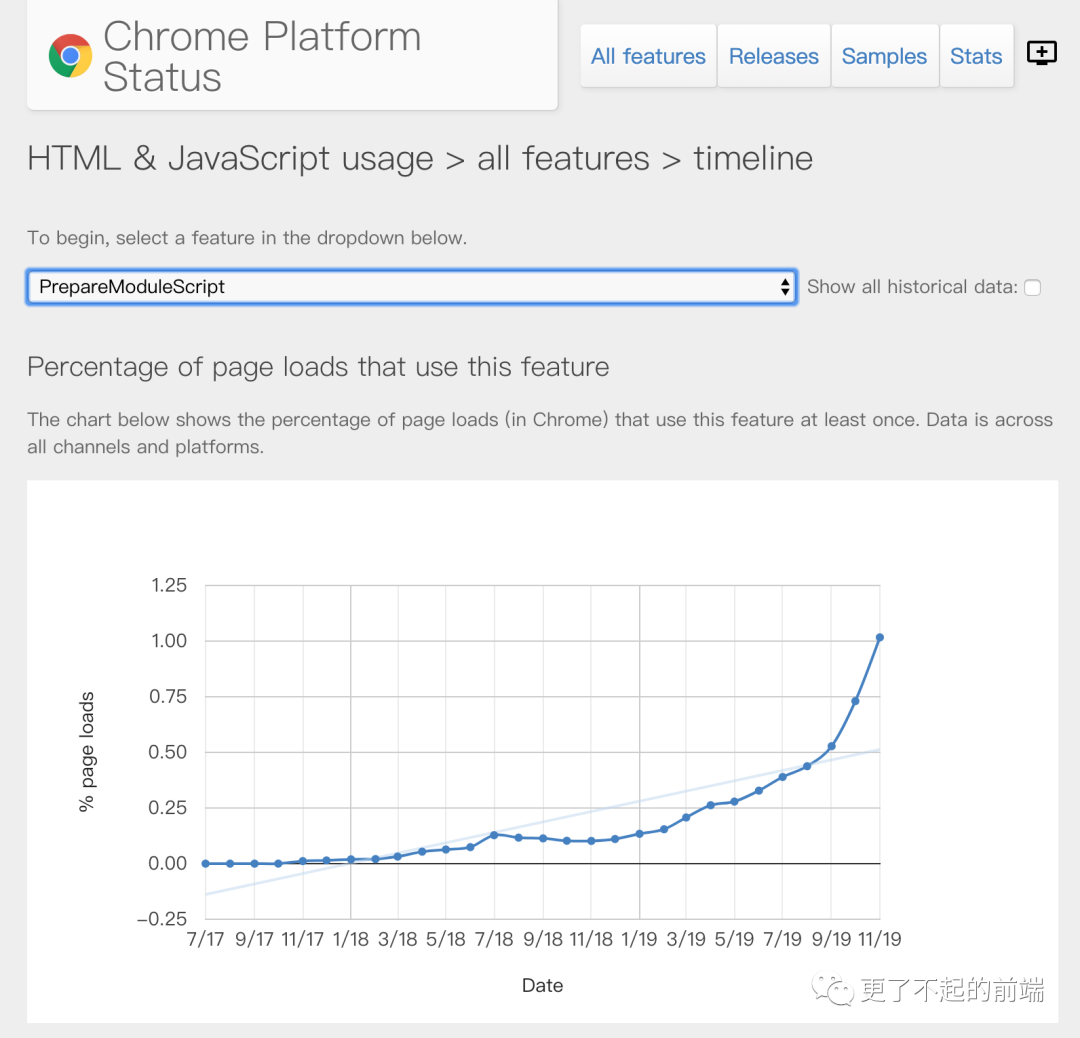The image size is (1080, 1038).
Task: Click the first data point at 7/17
Action: [x=205, y=863]
